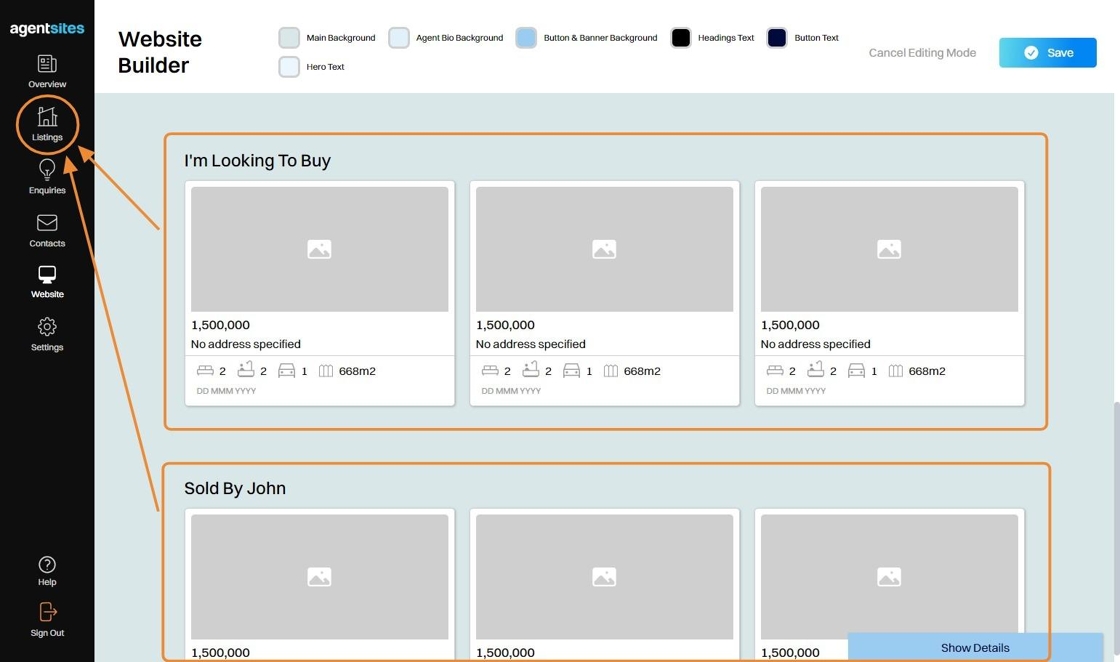Image resolution: width=1120 pixels, height=662 pixels.
Task: Click the Save button
Action: (1047, 53)
